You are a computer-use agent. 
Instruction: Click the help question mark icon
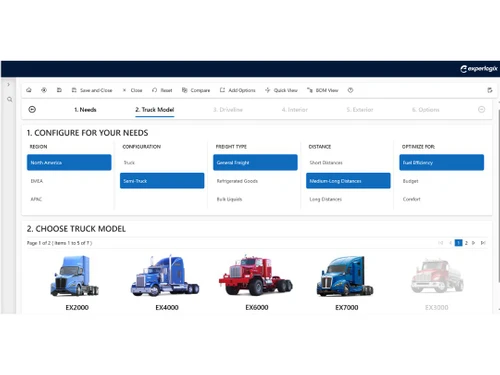point(350,90)
